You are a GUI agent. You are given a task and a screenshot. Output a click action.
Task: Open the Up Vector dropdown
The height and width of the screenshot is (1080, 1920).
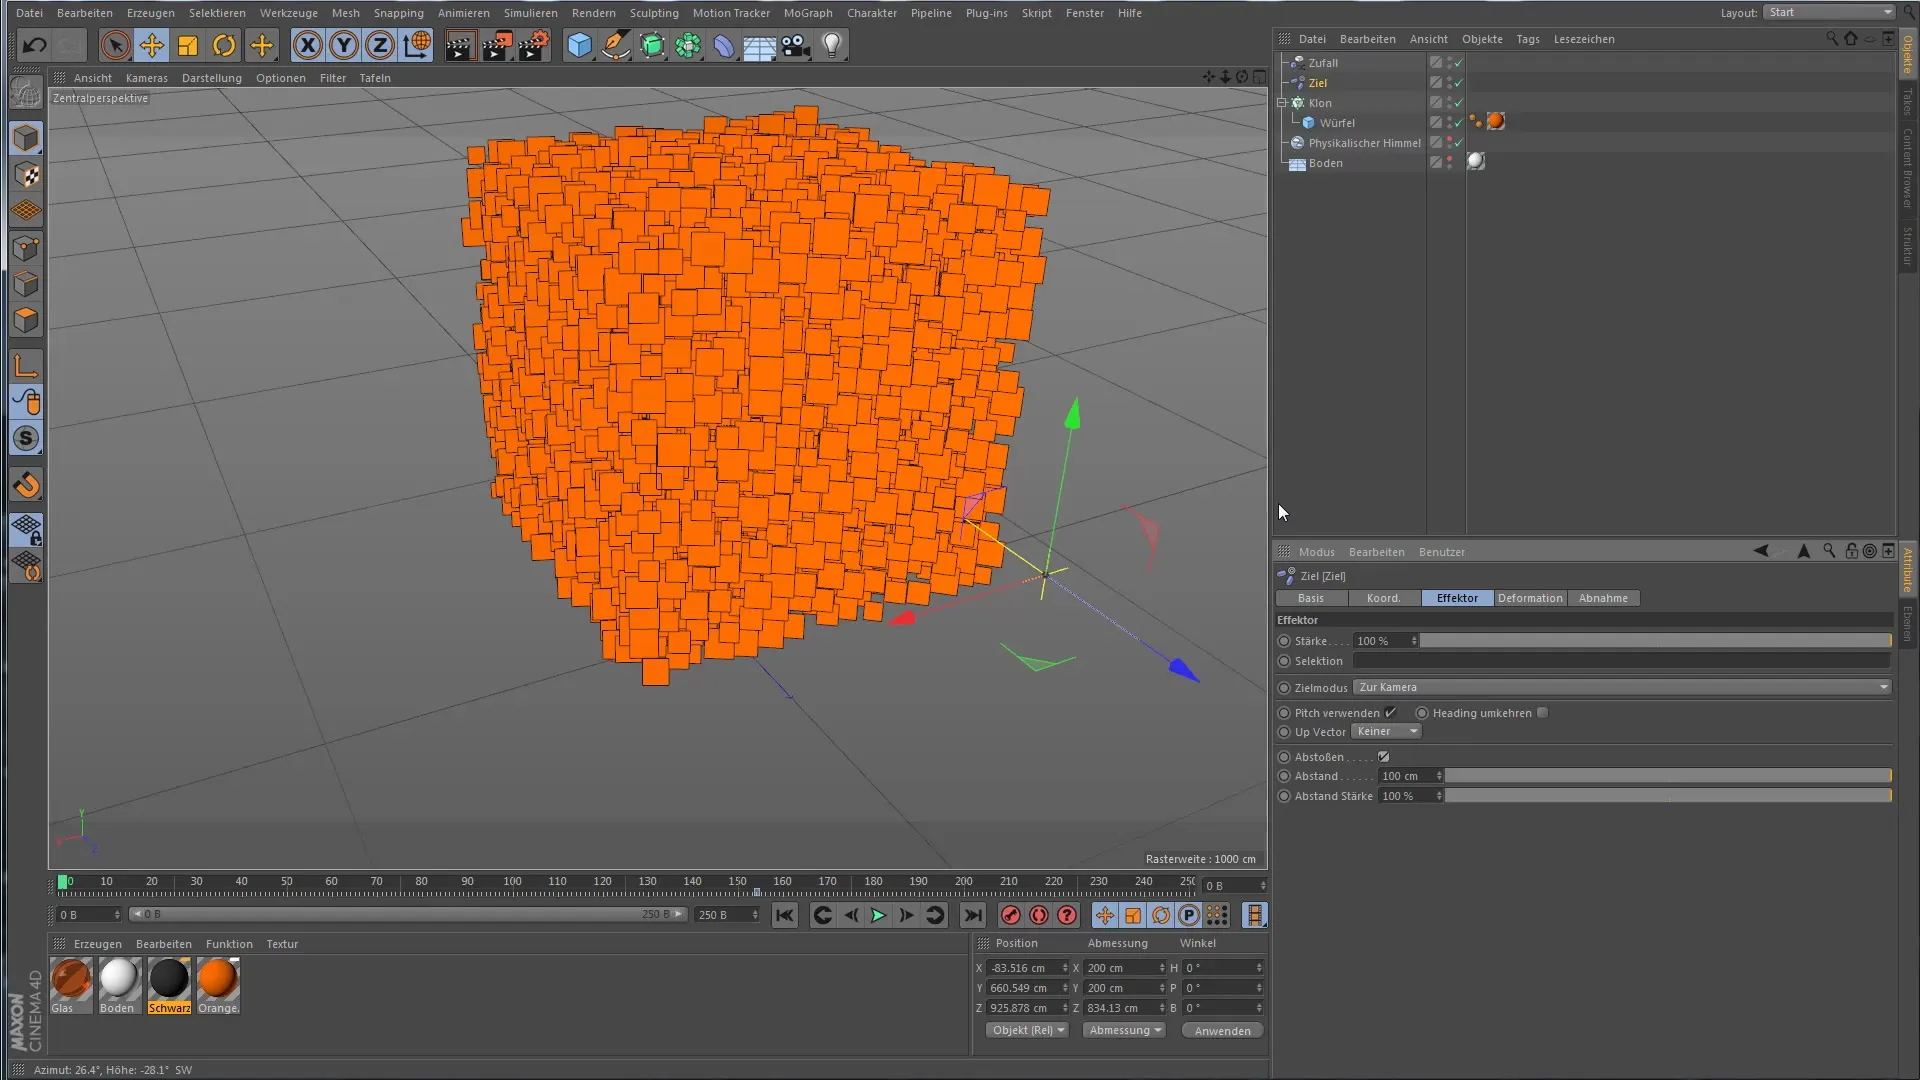(1387, 731)
